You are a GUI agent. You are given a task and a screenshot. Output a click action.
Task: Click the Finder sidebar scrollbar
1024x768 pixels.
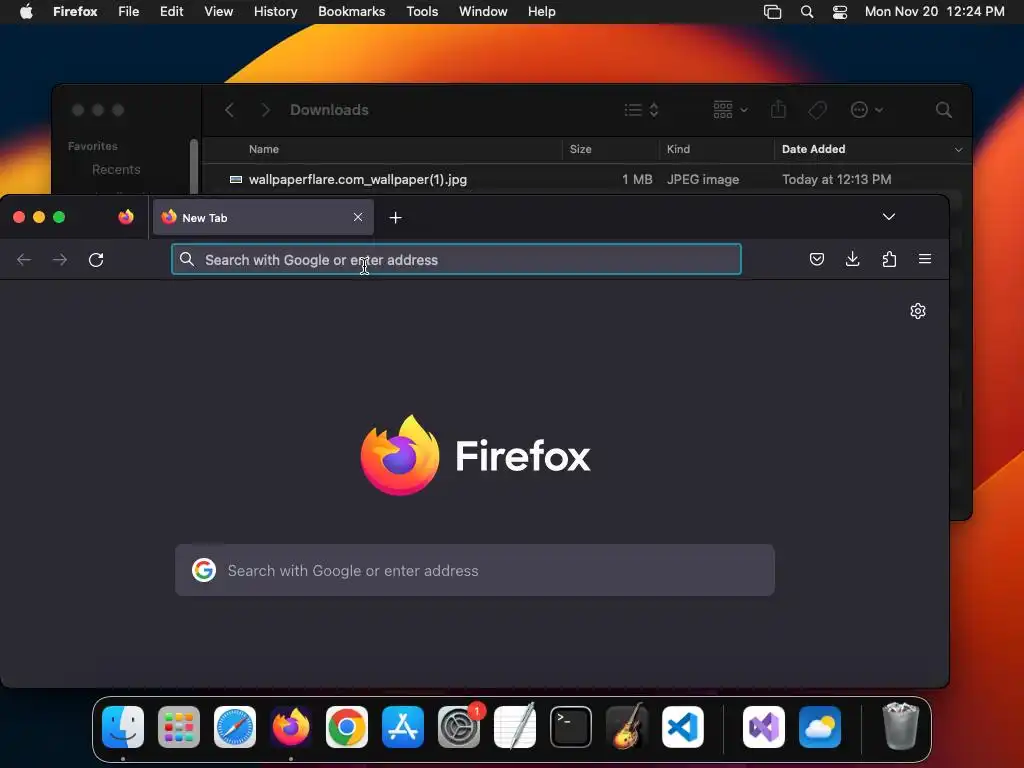pyautogui.click(x=194, y=167)
